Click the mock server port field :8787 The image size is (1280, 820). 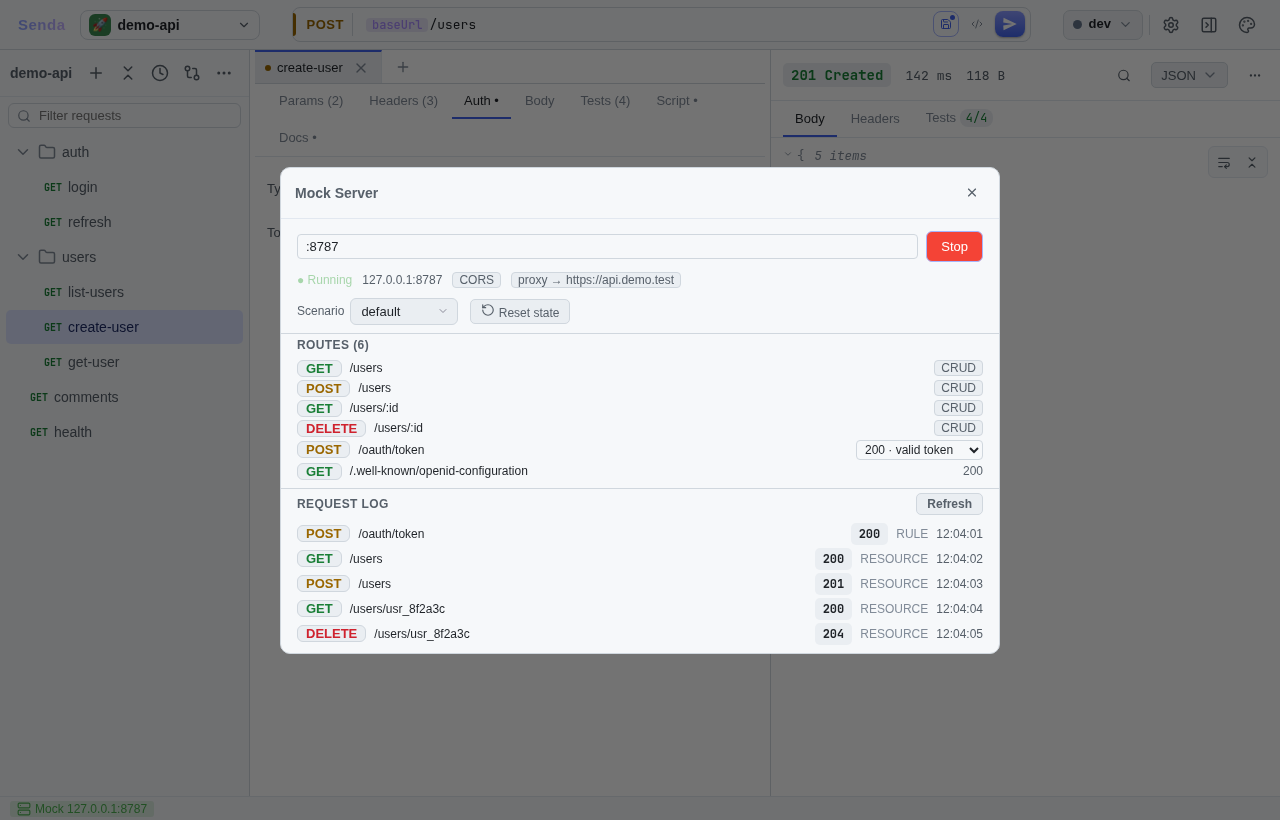tap(607, 246)
